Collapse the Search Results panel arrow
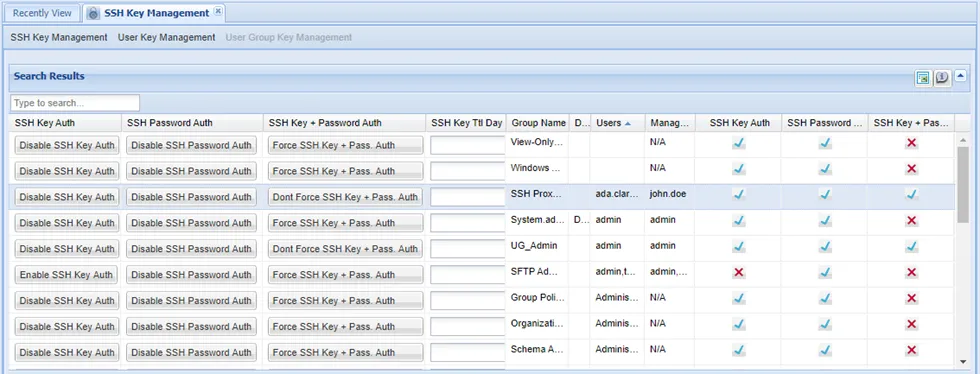The image size is (980, 374). pos(961,76)
